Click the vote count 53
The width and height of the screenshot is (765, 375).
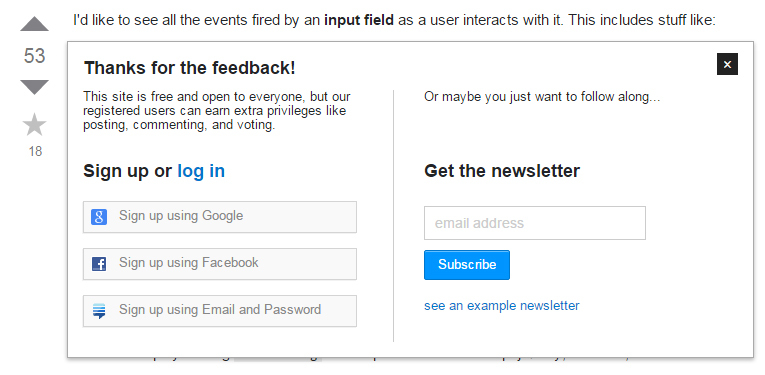click(x=35, y=56)
